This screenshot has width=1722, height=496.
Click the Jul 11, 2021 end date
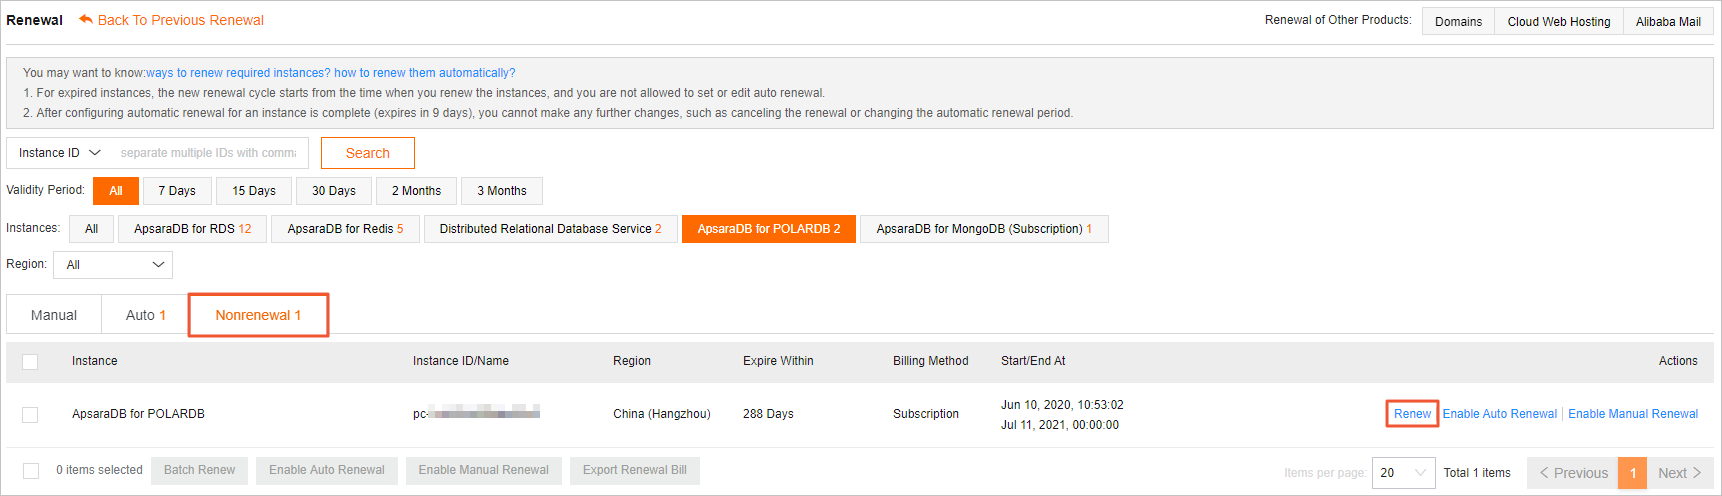pyautogui.click(x=1060, y=425)
